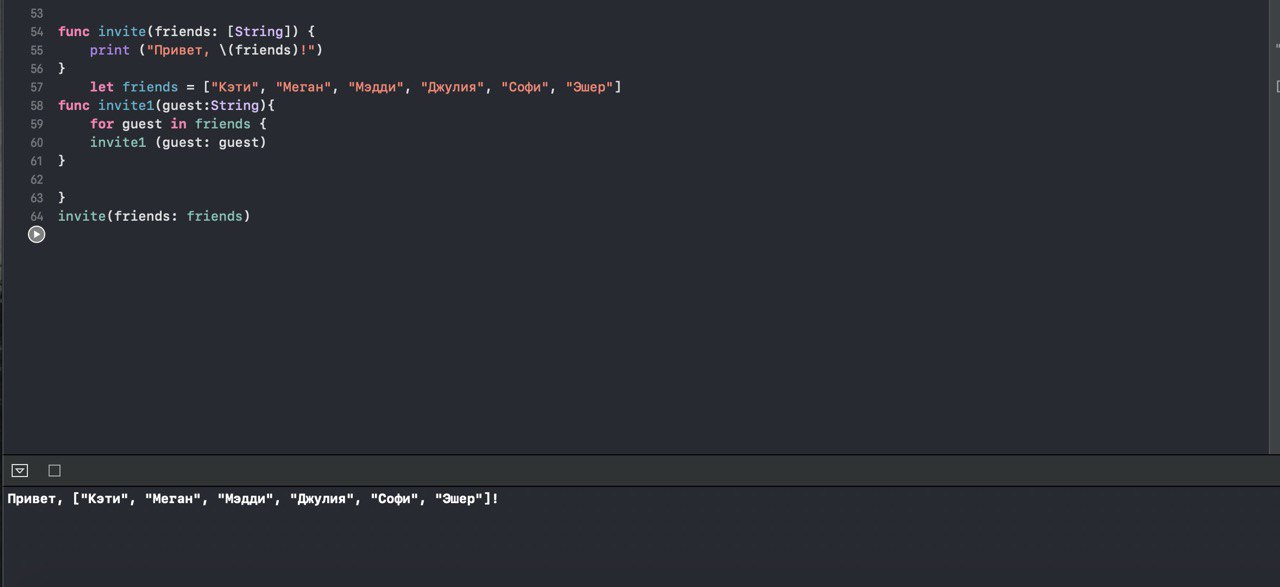Select line number 64 in the gutter
The height and width of the screenshot is (587, 1280).
pos(37,217)
